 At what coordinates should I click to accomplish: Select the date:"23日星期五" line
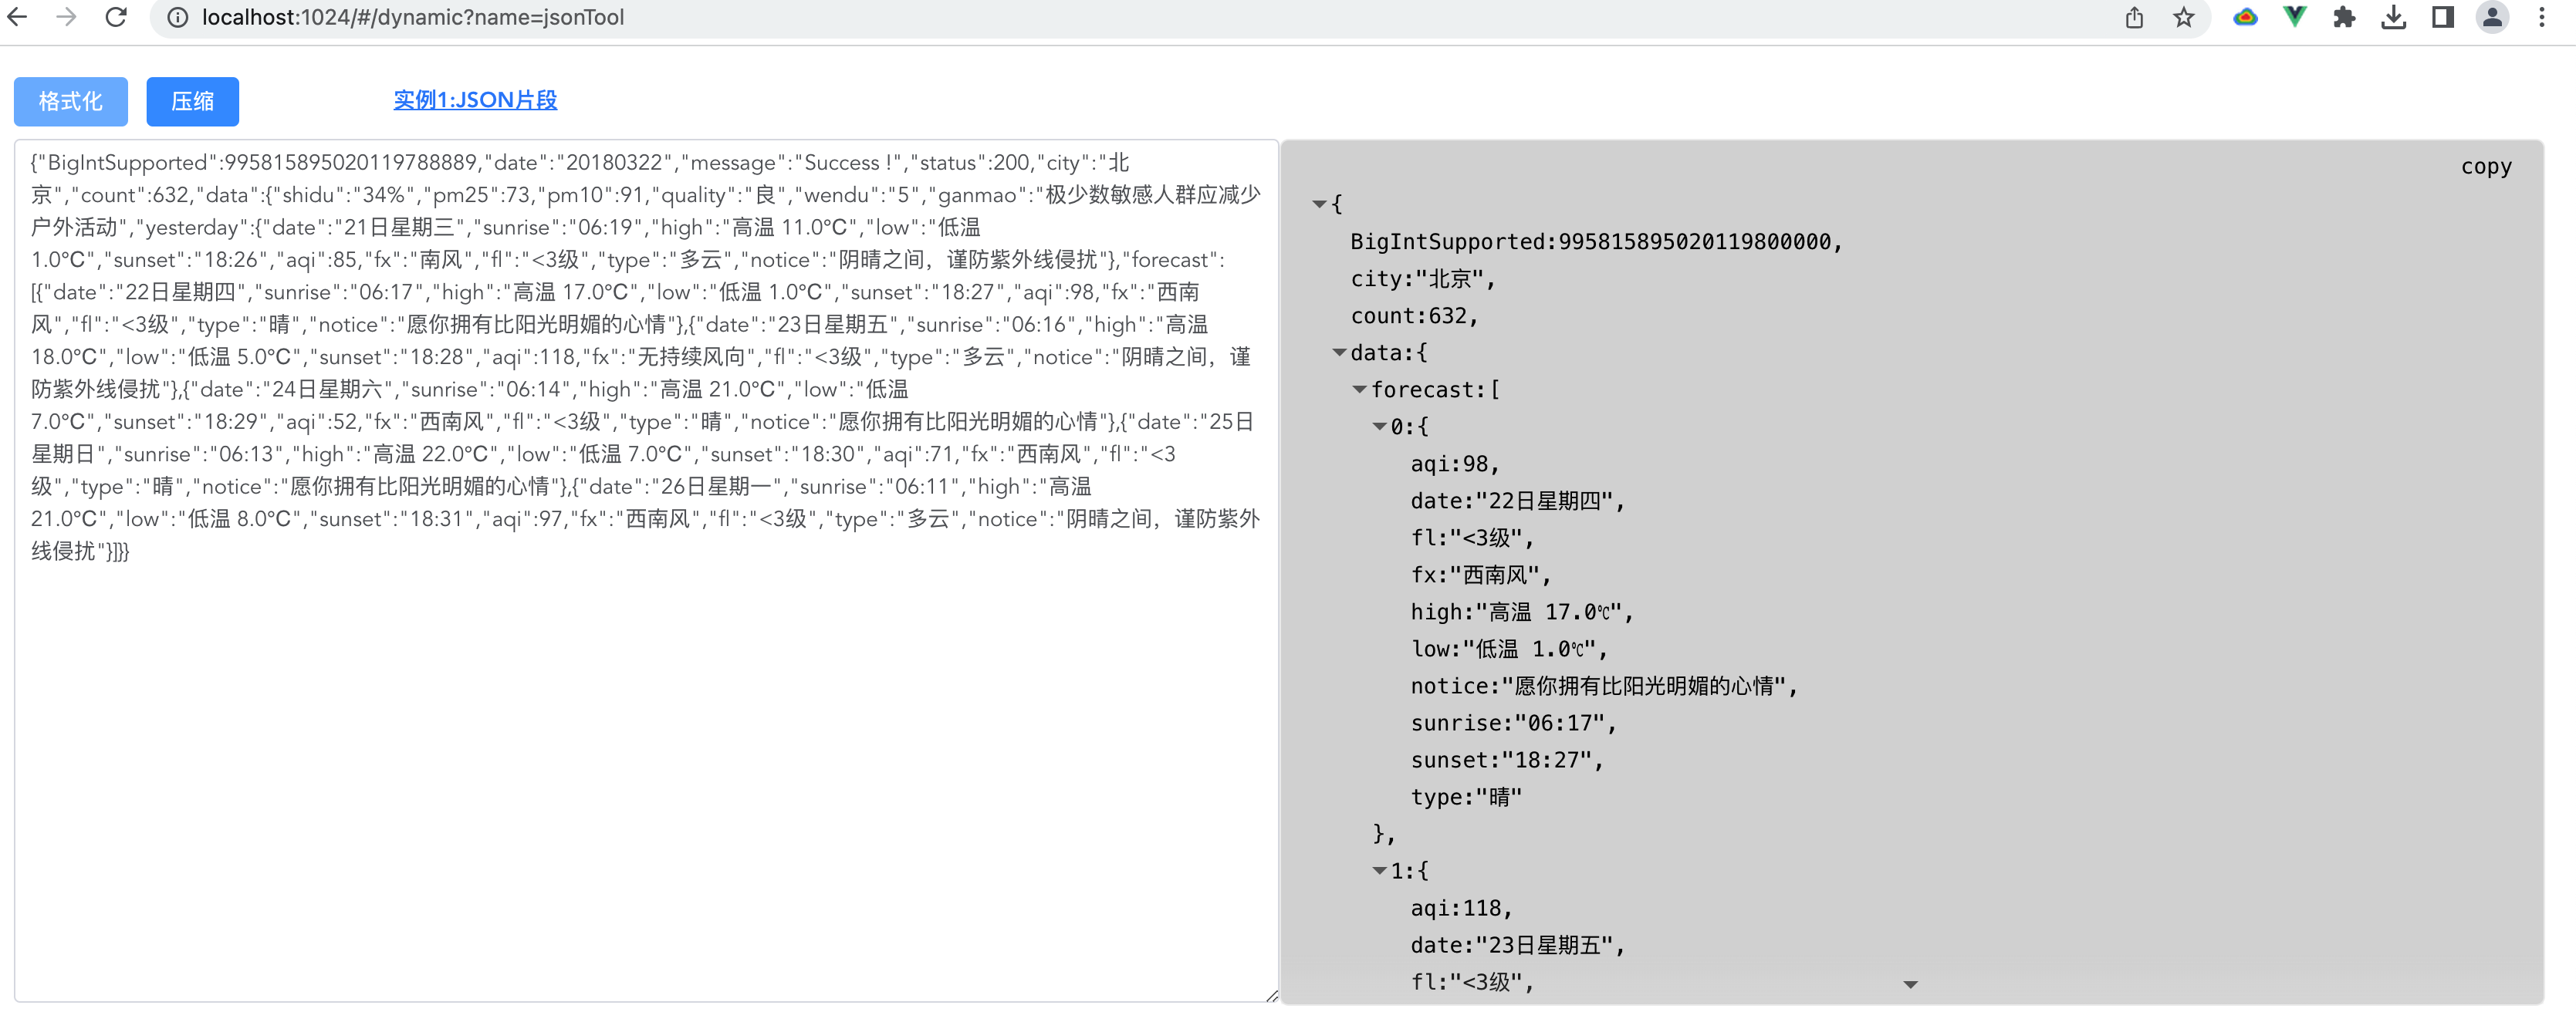(1518, 944)
